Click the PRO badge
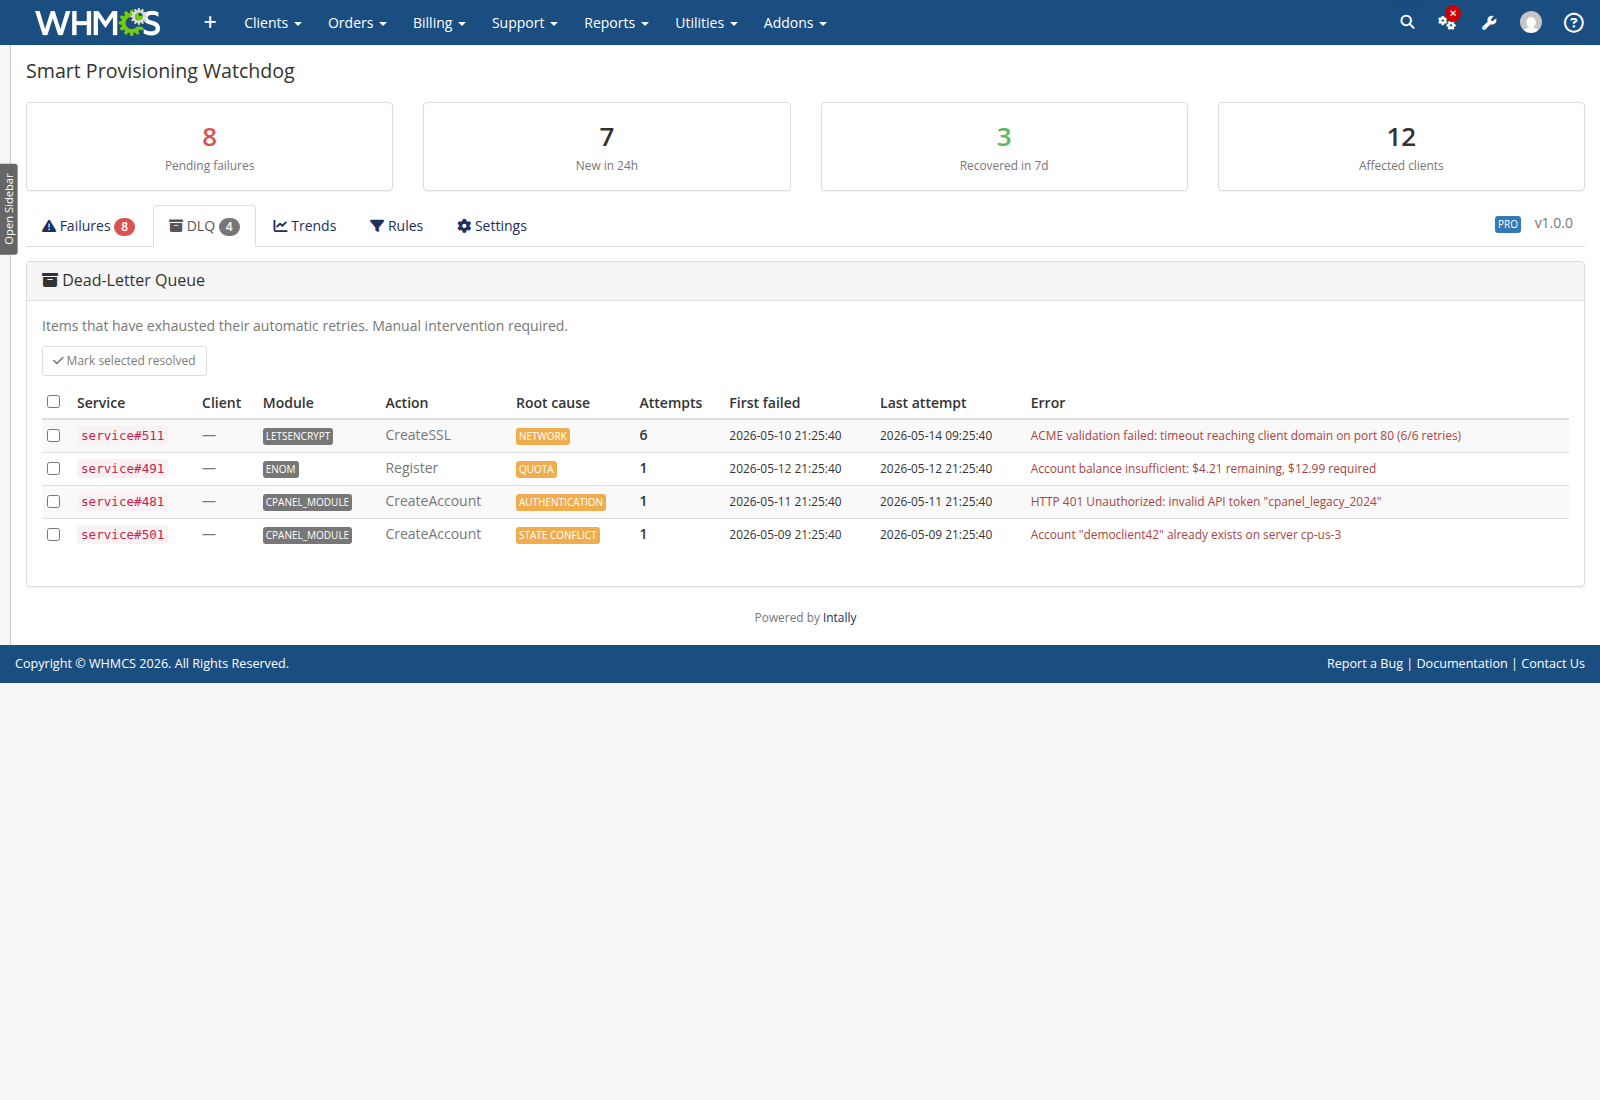The image size is (1600, 1100). coord(1508,224)
